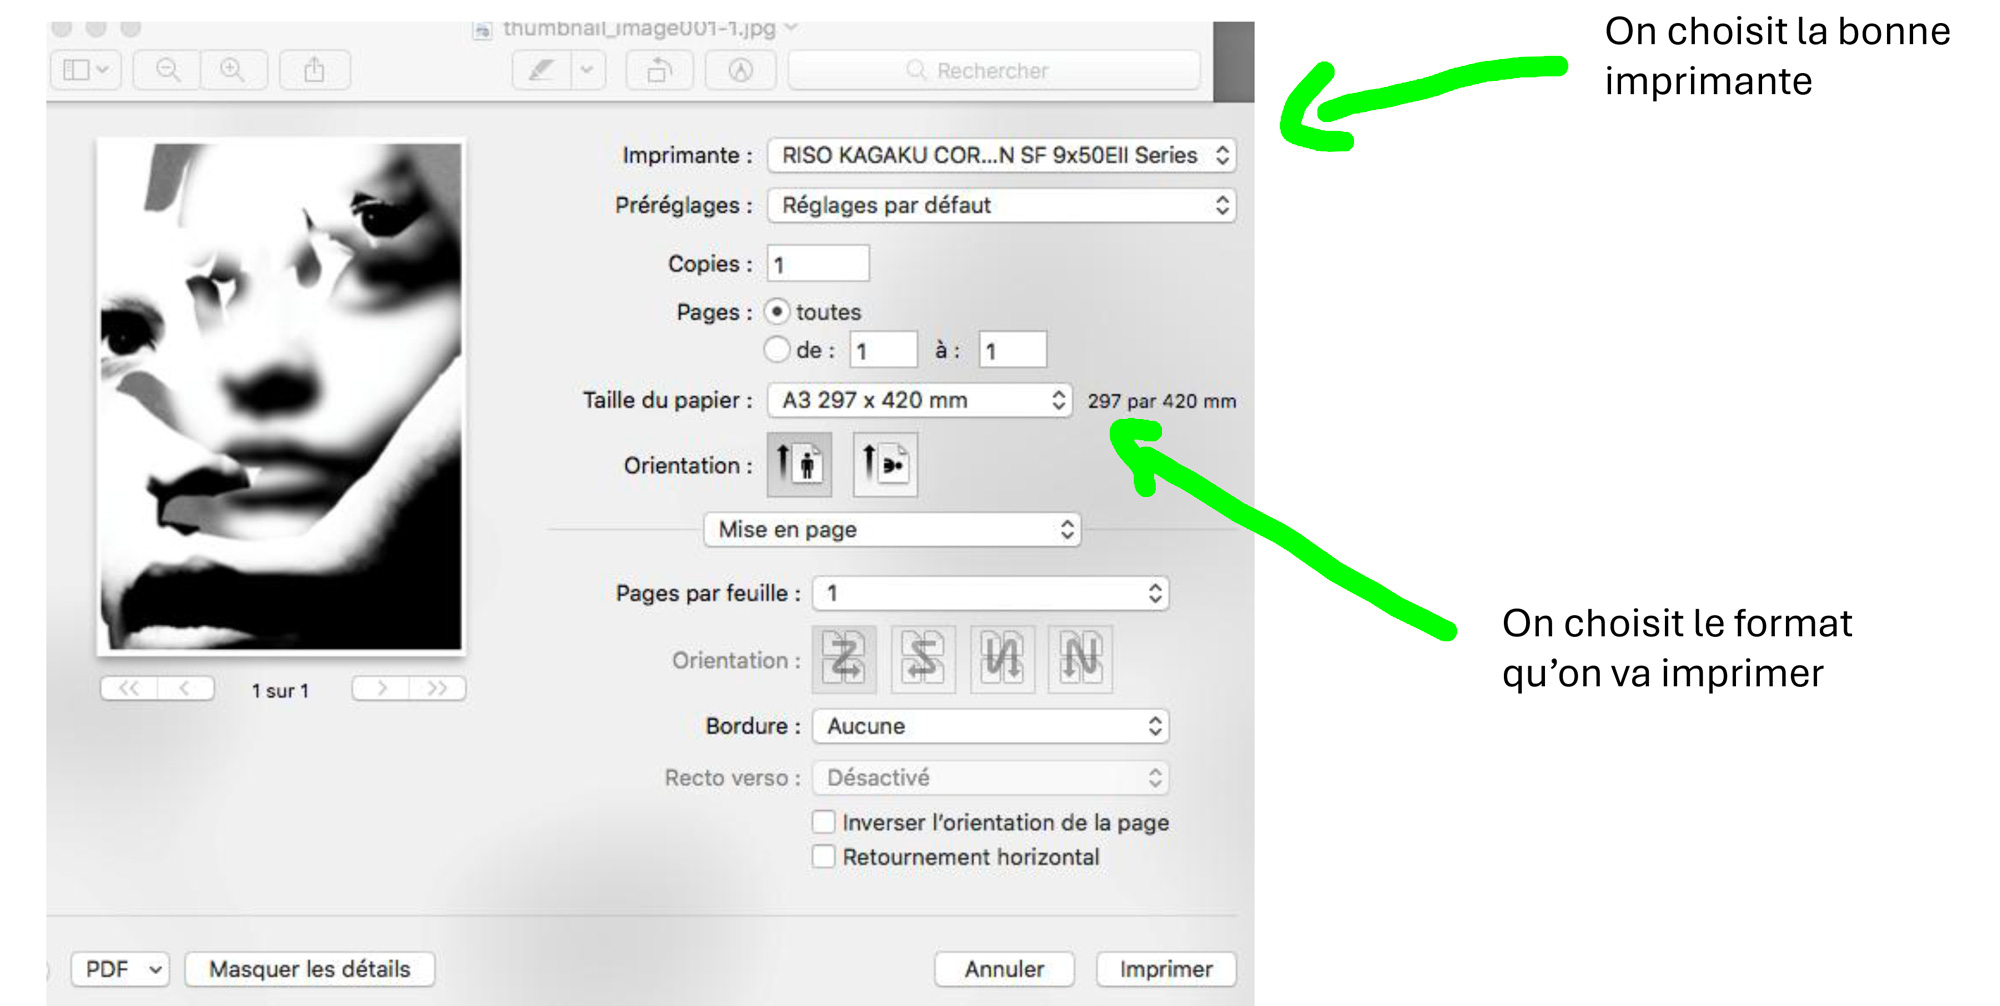The image size is (2000, 1006).
Task: Open the Imprimante printer dropdown
Action: tap(1002, 155)
